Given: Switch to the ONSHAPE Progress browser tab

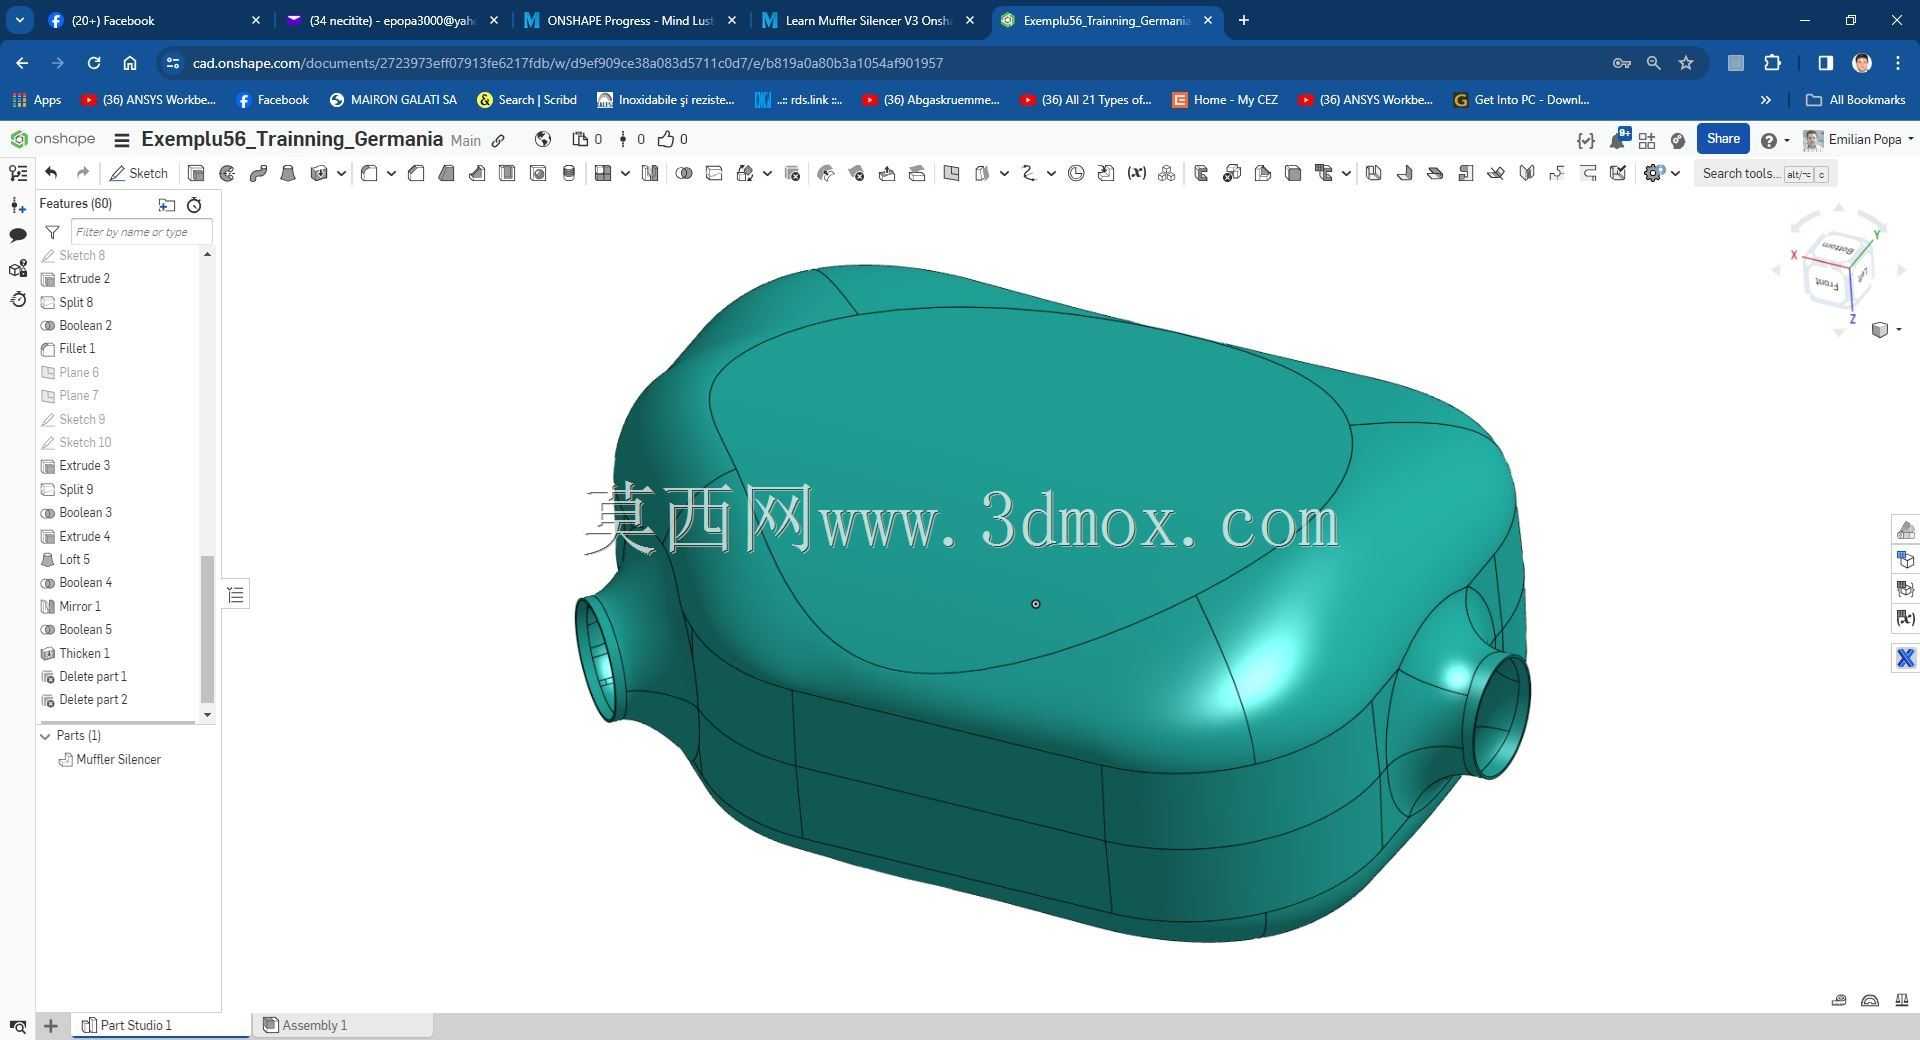Looking at the screenshot, I should (x=630, y=20).
